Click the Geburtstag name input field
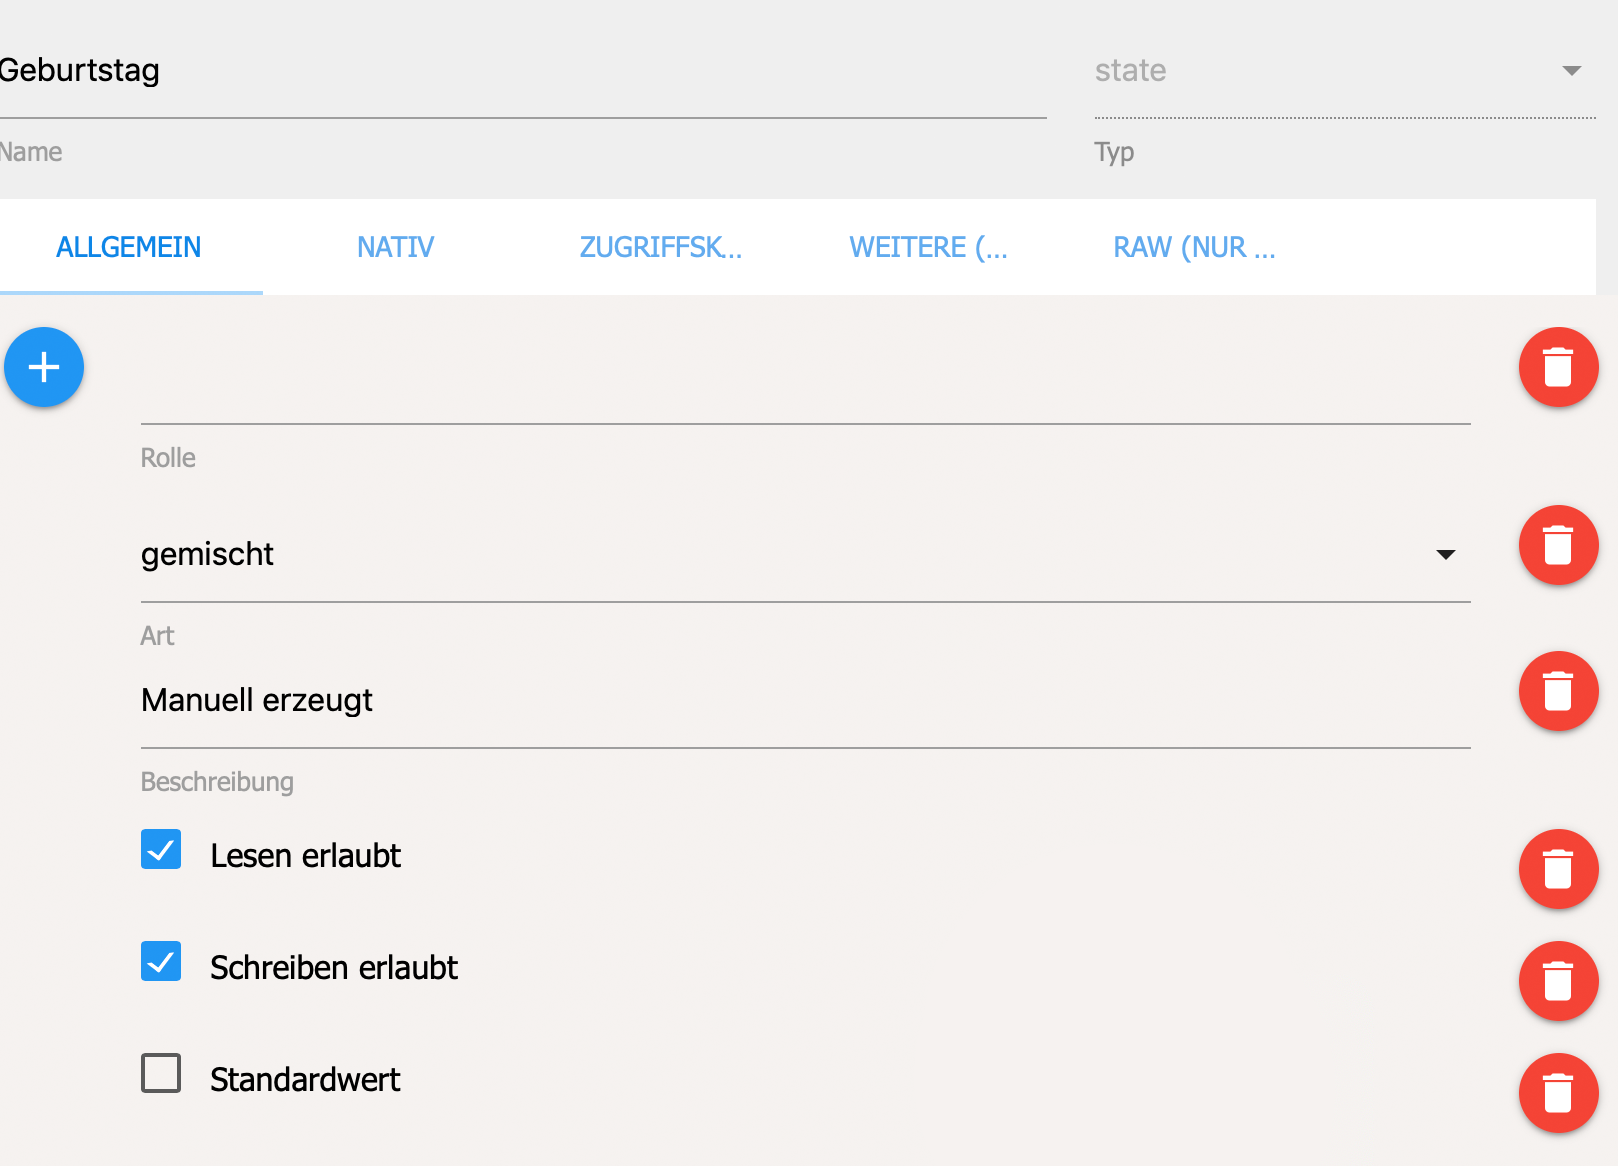Screen dimensions: 1618x1166 click(x=520, y=71)
